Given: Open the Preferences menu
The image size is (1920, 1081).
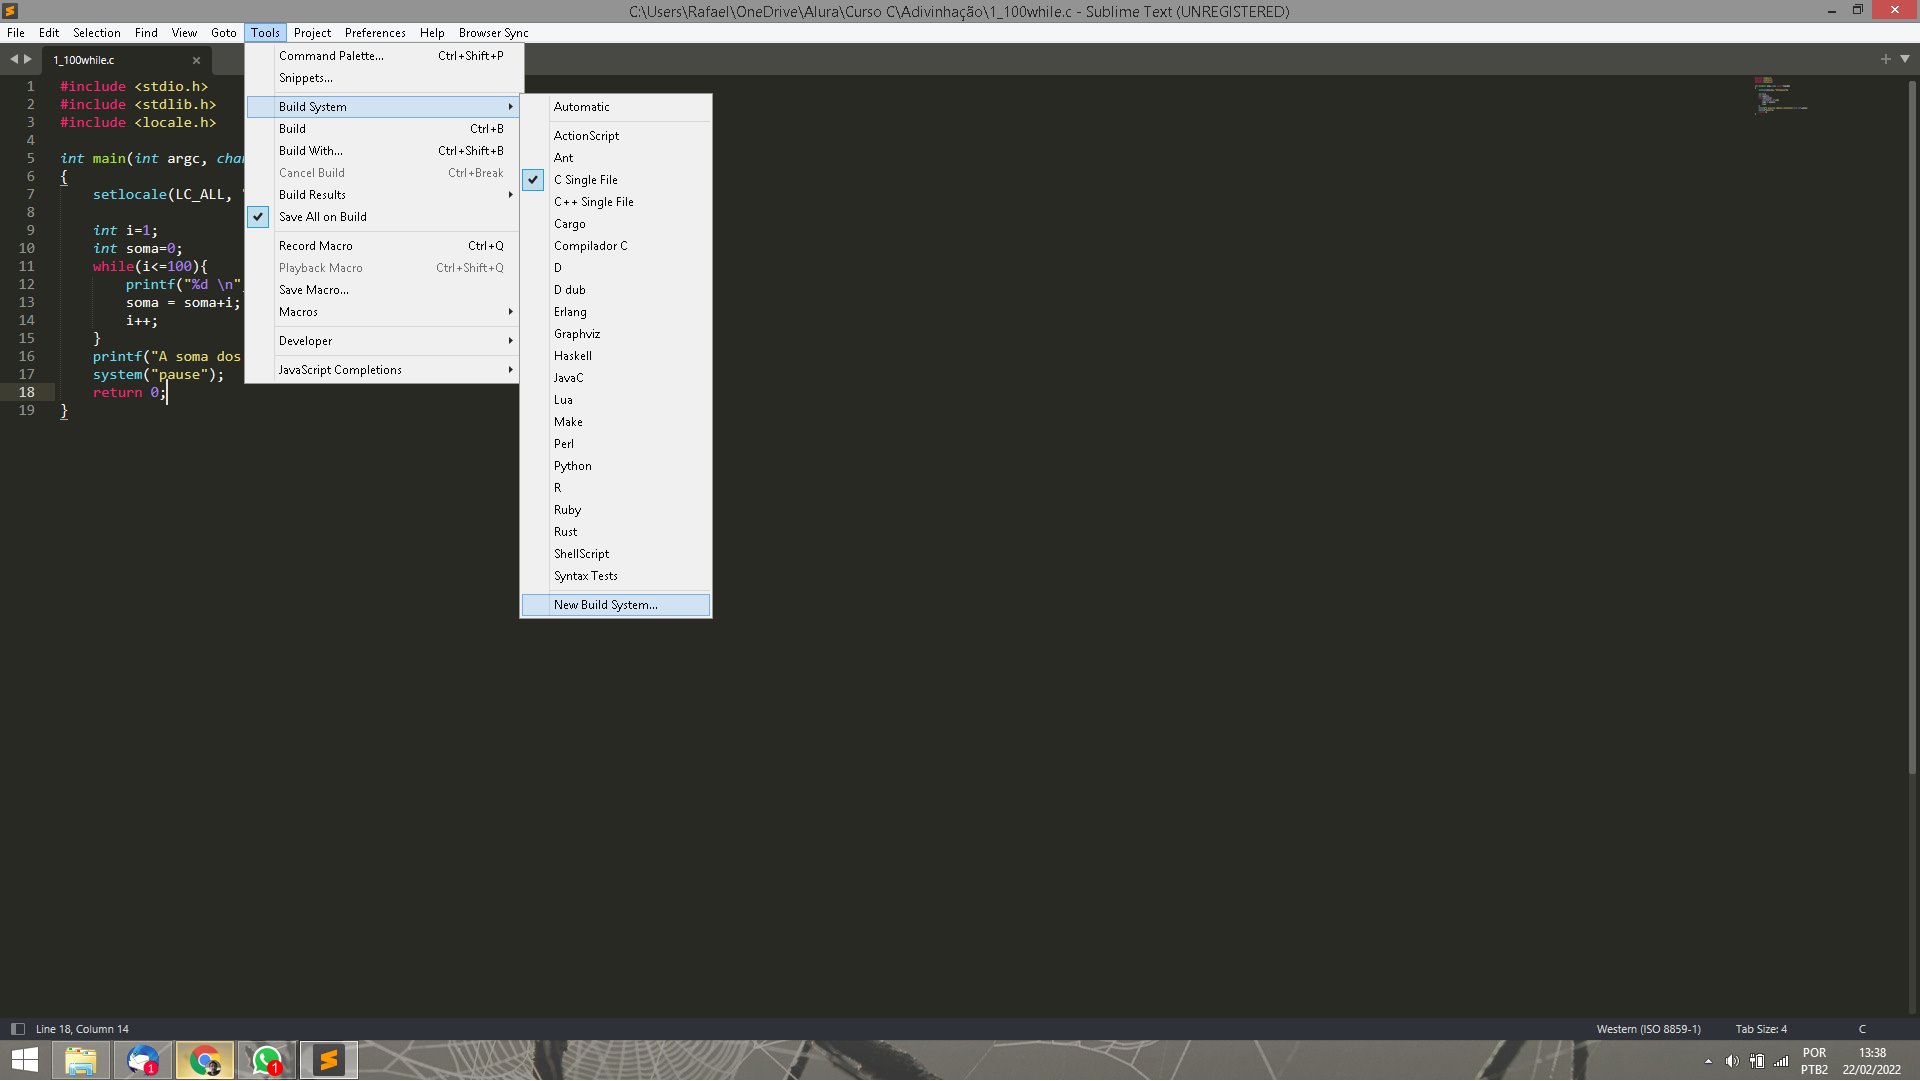Looking at the screenshot, I should [375, 33].
